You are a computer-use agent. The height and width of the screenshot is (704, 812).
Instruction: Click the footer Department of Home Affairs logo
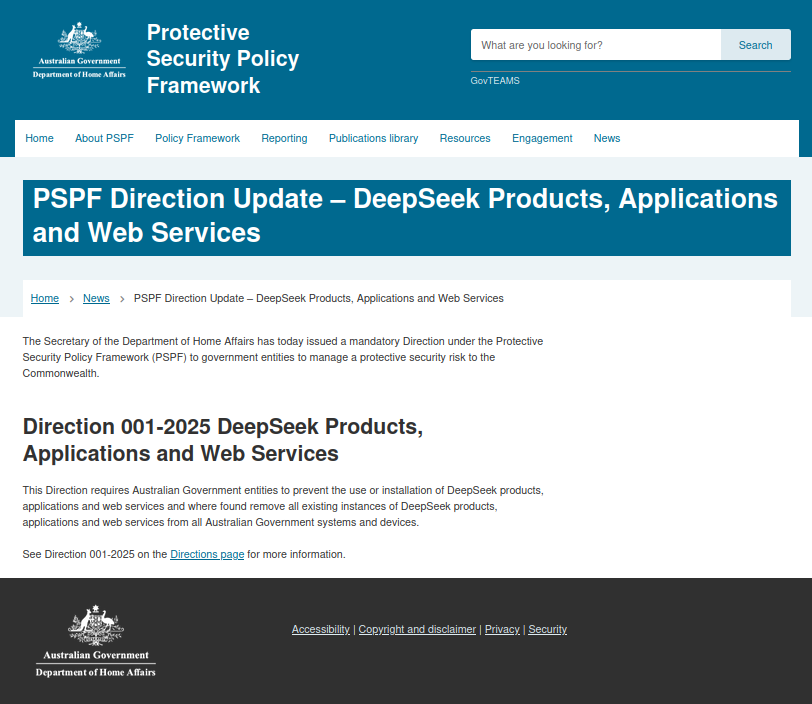pyautogui.click(x=95, y=641)
